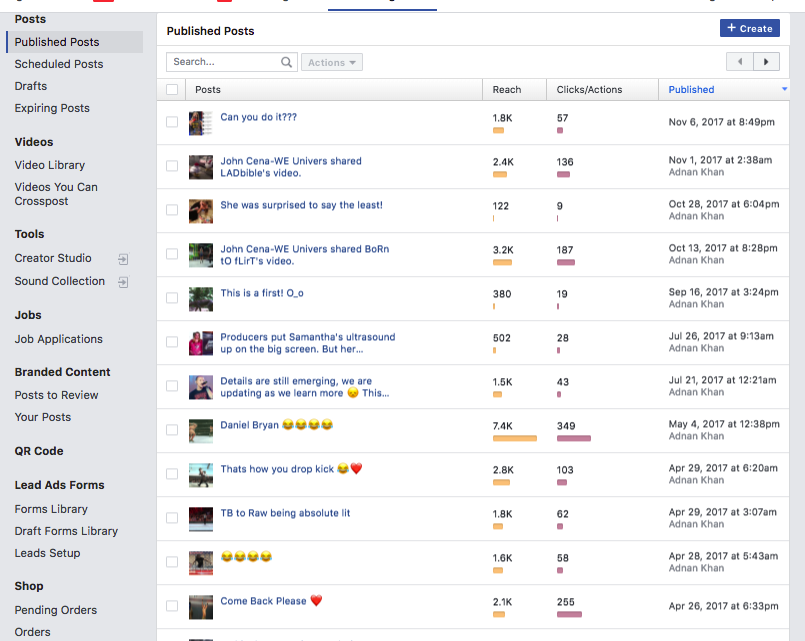Click the 255 clicks bar for Come Back Please

tap(569, 614)
